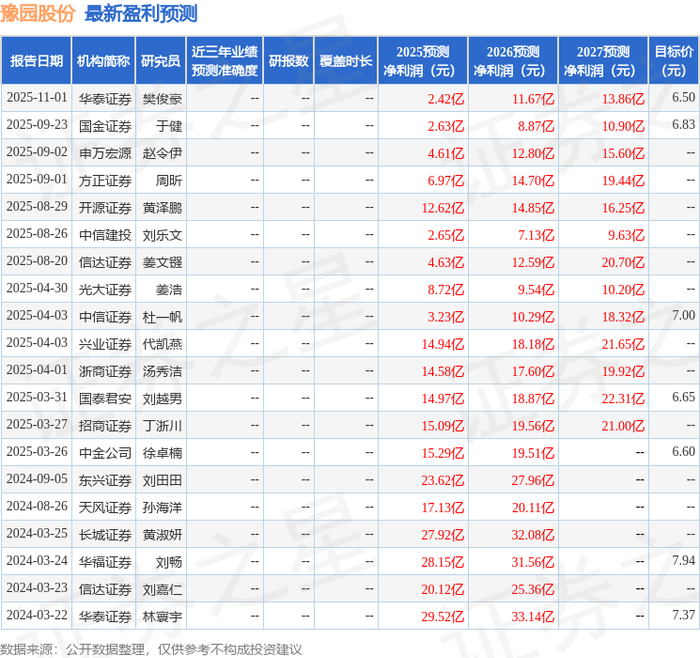Click target price 6.83

683,125
